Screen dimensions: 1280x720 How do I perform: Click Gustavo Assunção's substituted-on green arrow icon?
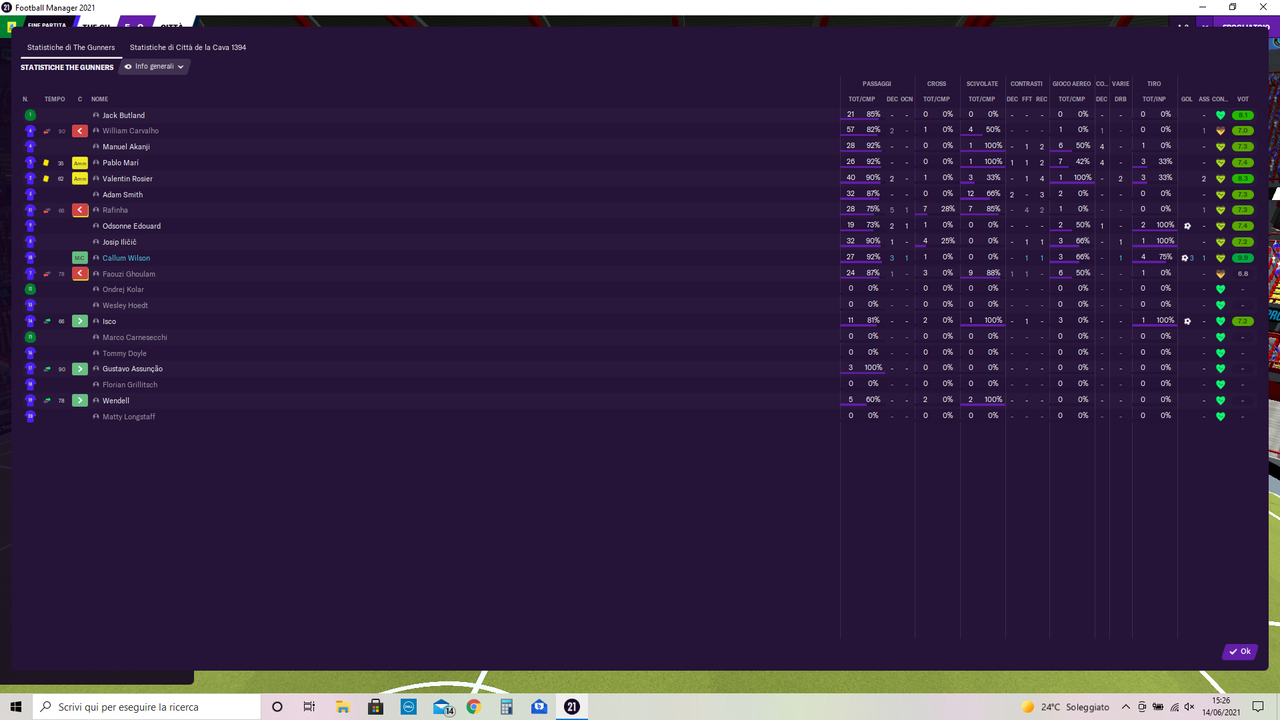pyautogui.click(x=80, y=369)
